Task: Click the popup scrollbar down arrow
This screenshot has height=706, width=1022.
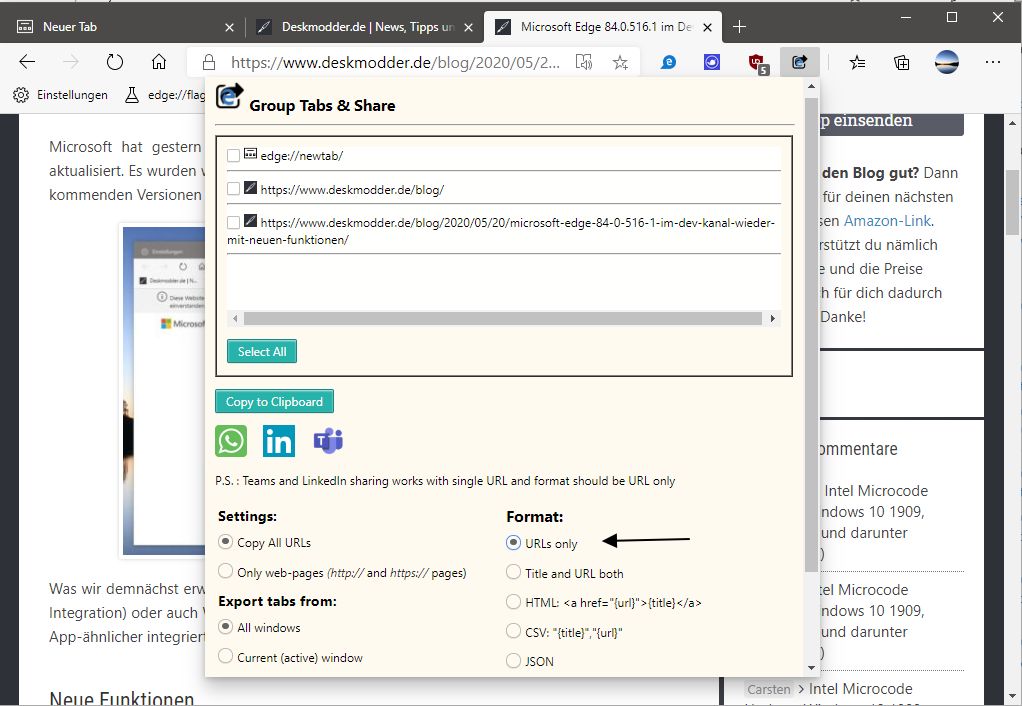Action: point(811,668)
